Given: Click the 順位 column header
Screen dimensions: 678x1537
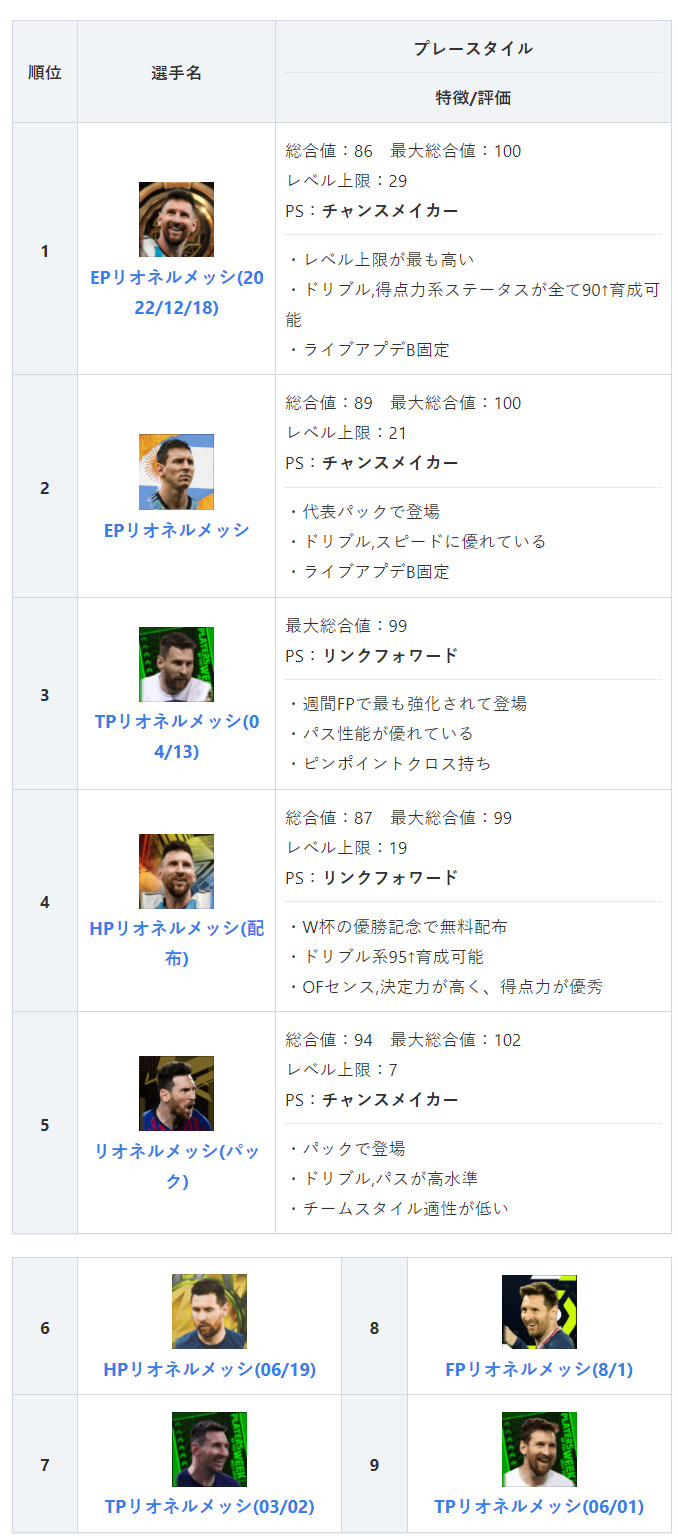Looking at the screenshot, I should click(x=45, y=72).
